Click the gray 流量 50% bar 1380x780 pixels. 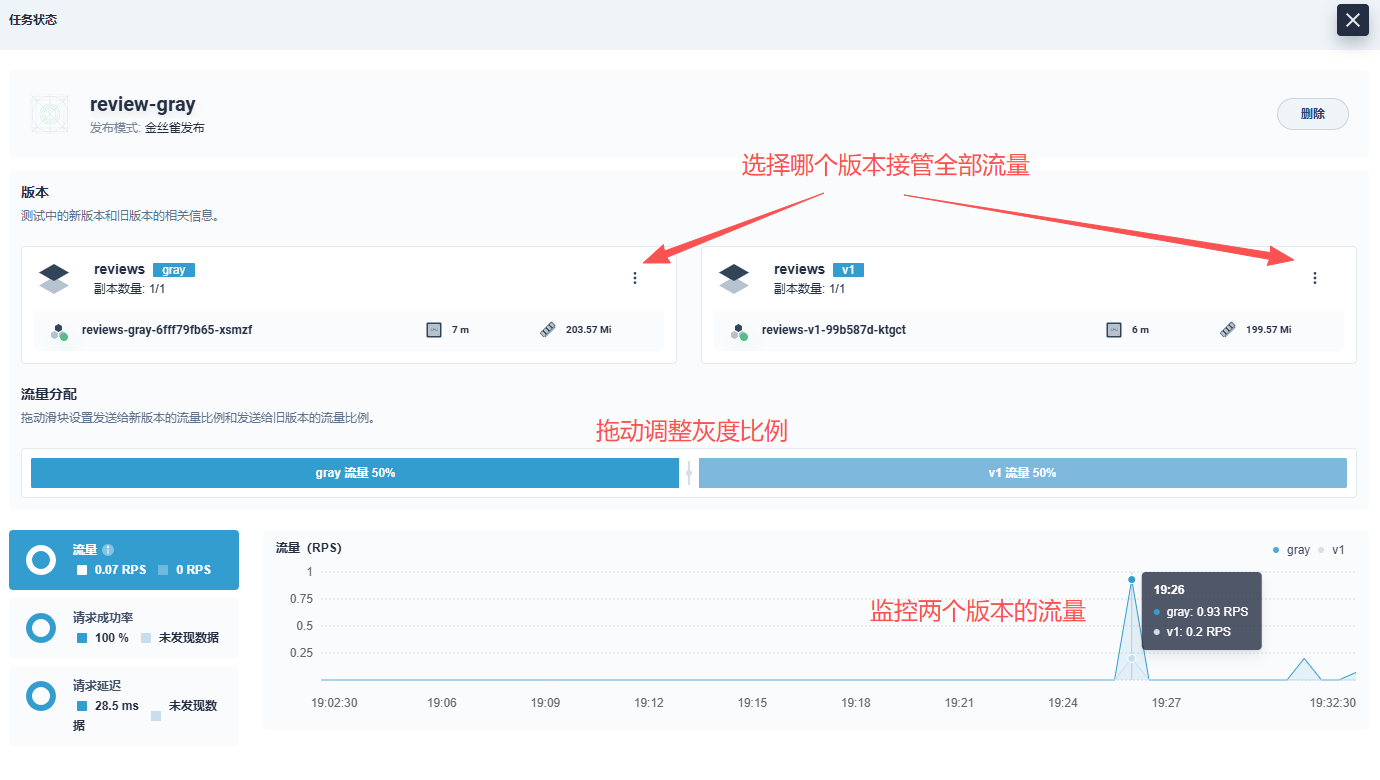click(x=355, y=473)
